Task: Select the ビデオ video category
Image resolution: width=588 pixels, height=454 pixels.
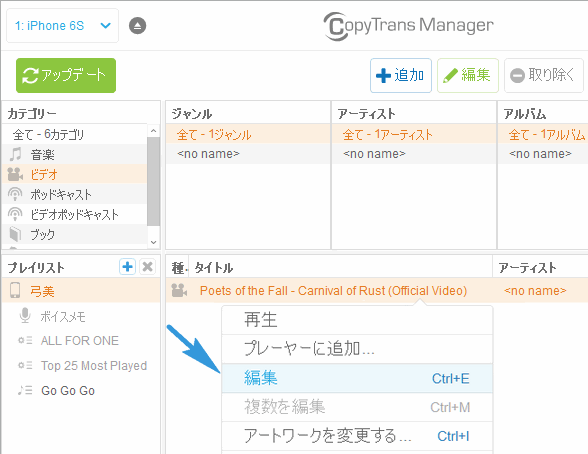Action: tap(75, 174)
